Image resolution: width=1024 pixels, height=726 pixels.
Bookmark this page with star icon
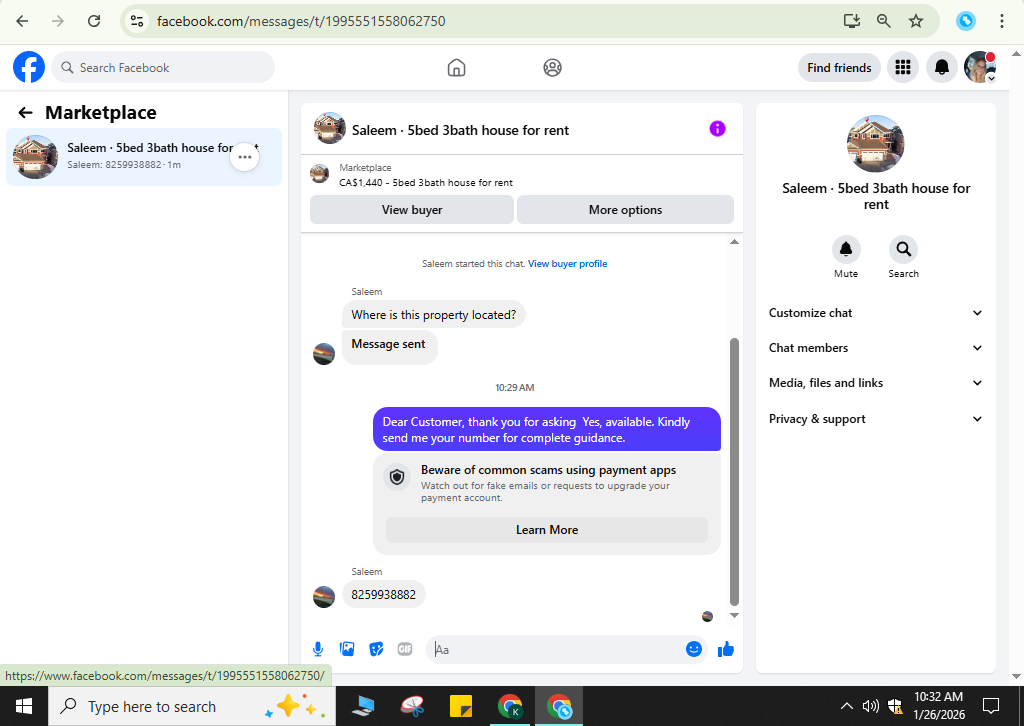[916, 21]
